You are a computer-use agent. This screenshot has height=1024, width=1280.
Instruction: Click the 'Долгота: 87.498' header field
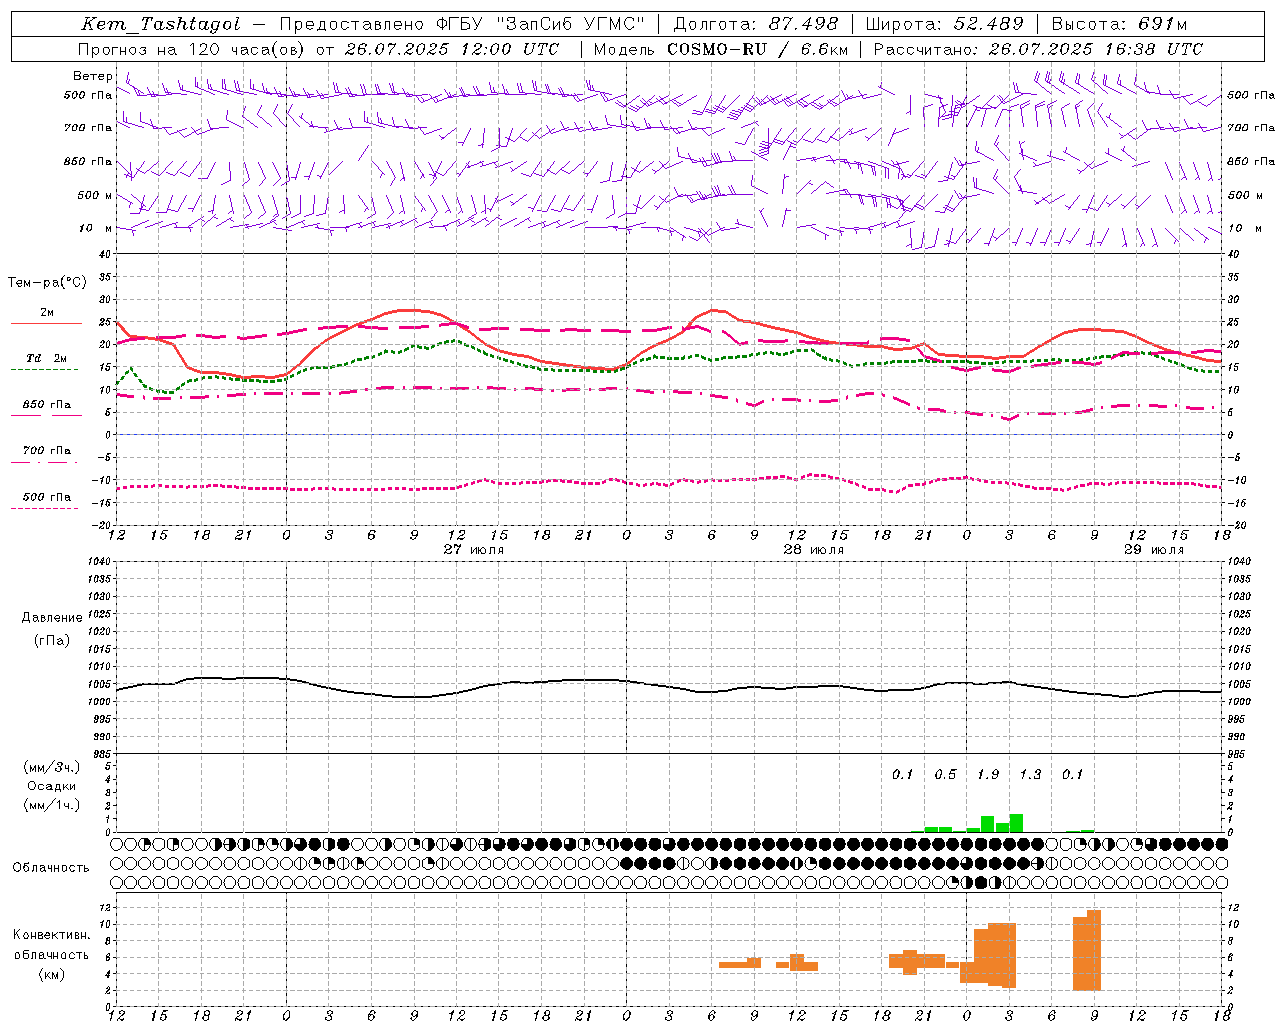(x=756, y=24)
